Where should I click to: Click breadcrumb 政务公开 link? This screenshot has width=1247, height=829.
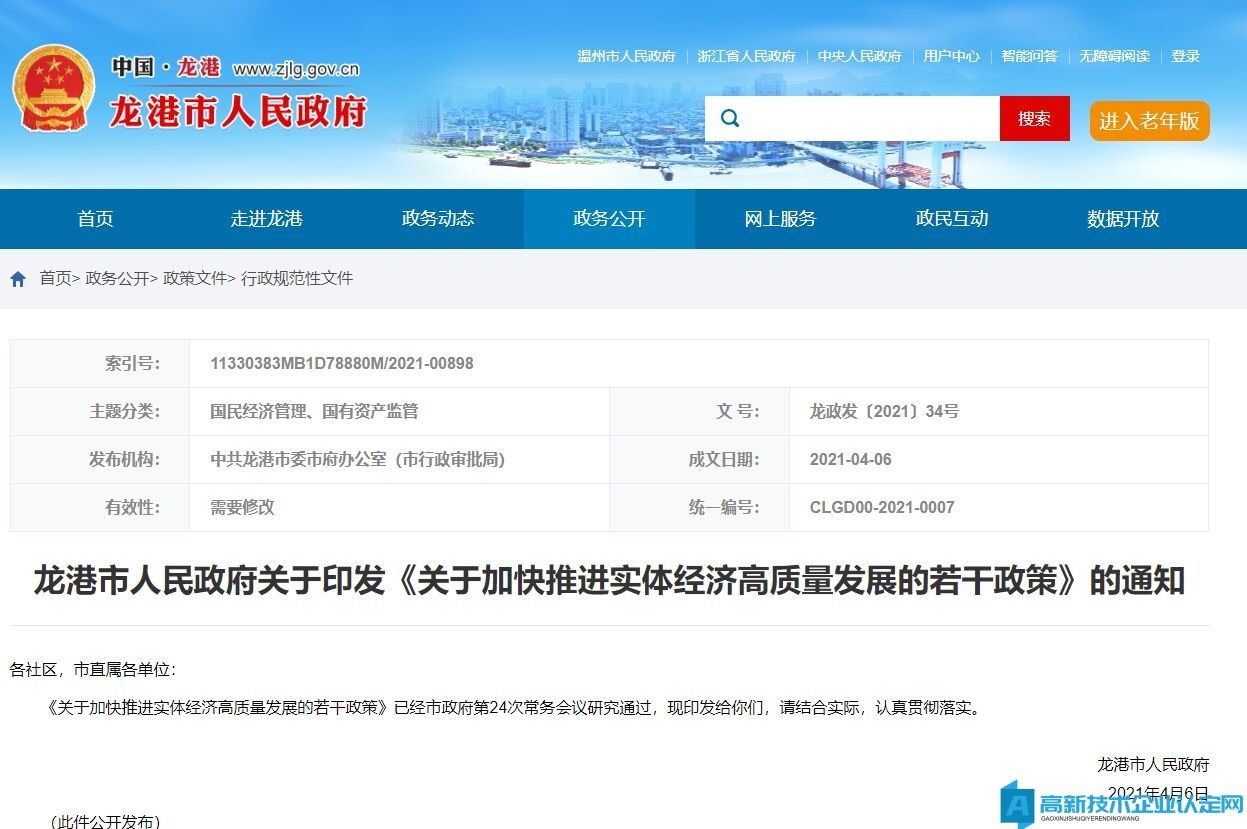(117, 279)
